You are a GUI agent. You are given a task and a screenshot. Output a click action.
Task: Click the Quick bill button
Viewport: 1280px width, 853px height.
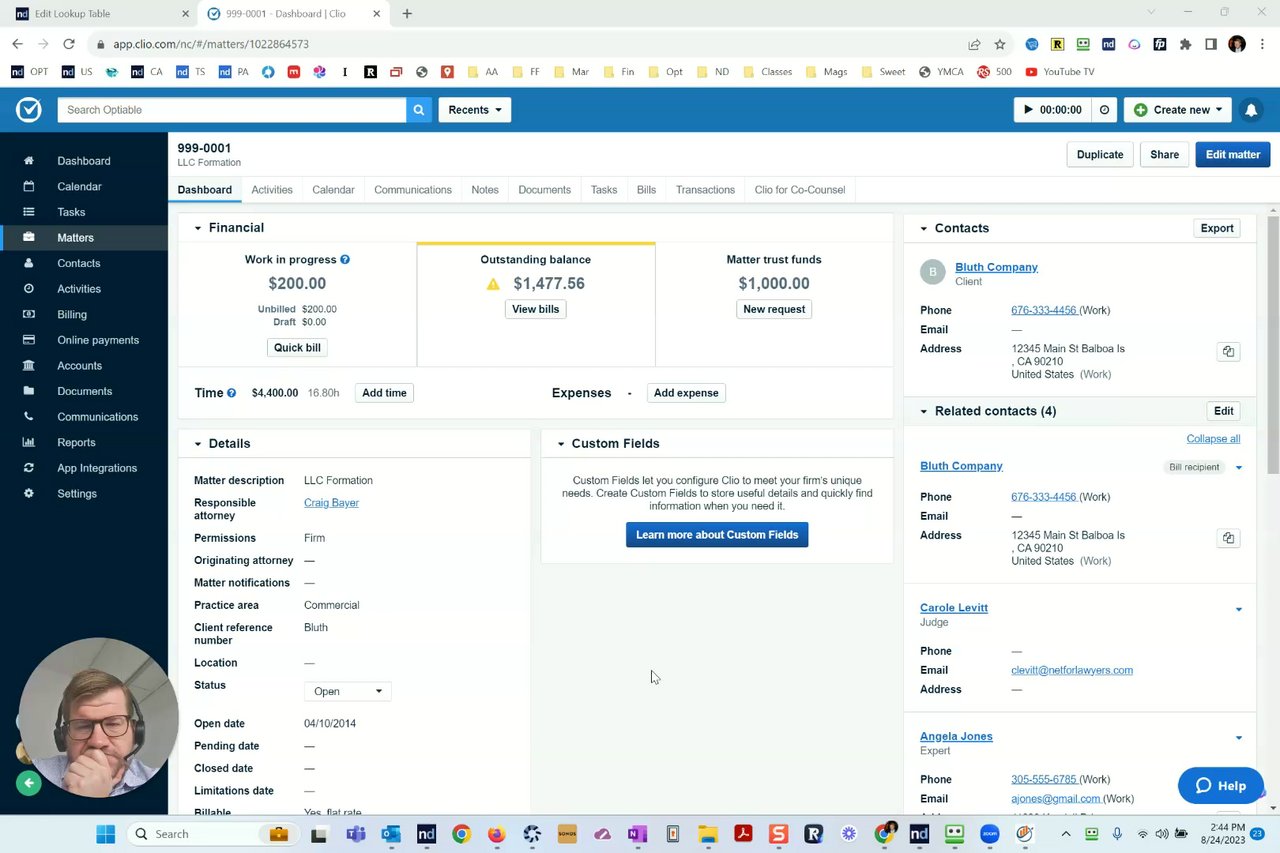pos(297,348)
